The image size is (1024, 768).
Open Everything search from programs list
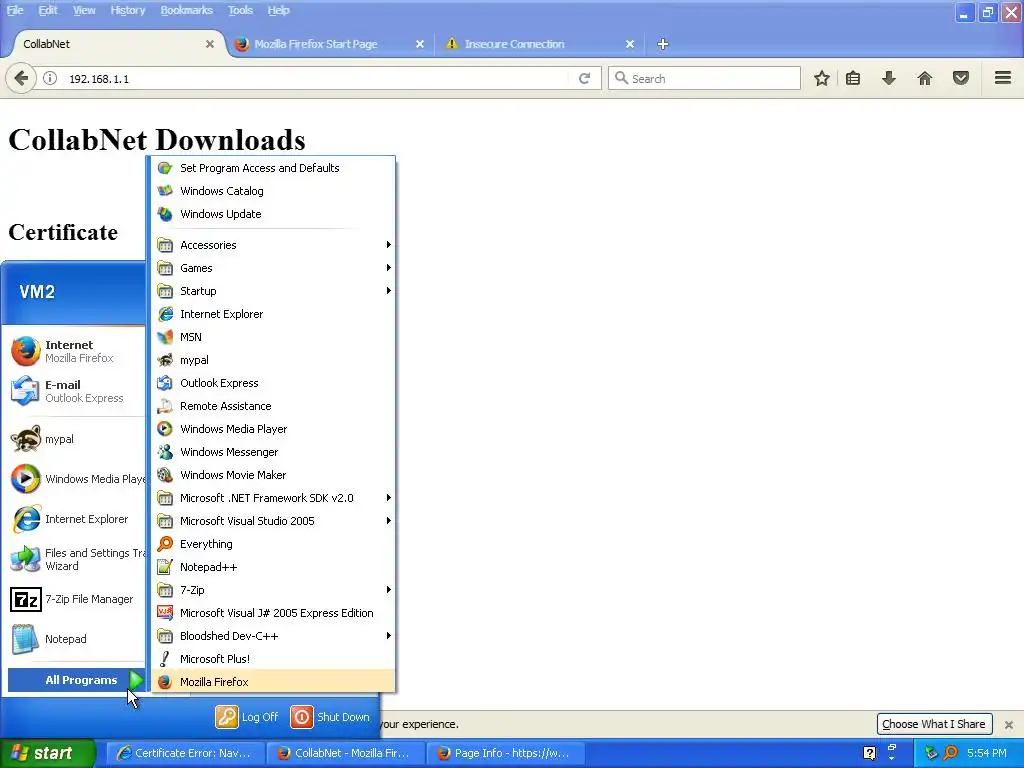click(x=273, y=544)
